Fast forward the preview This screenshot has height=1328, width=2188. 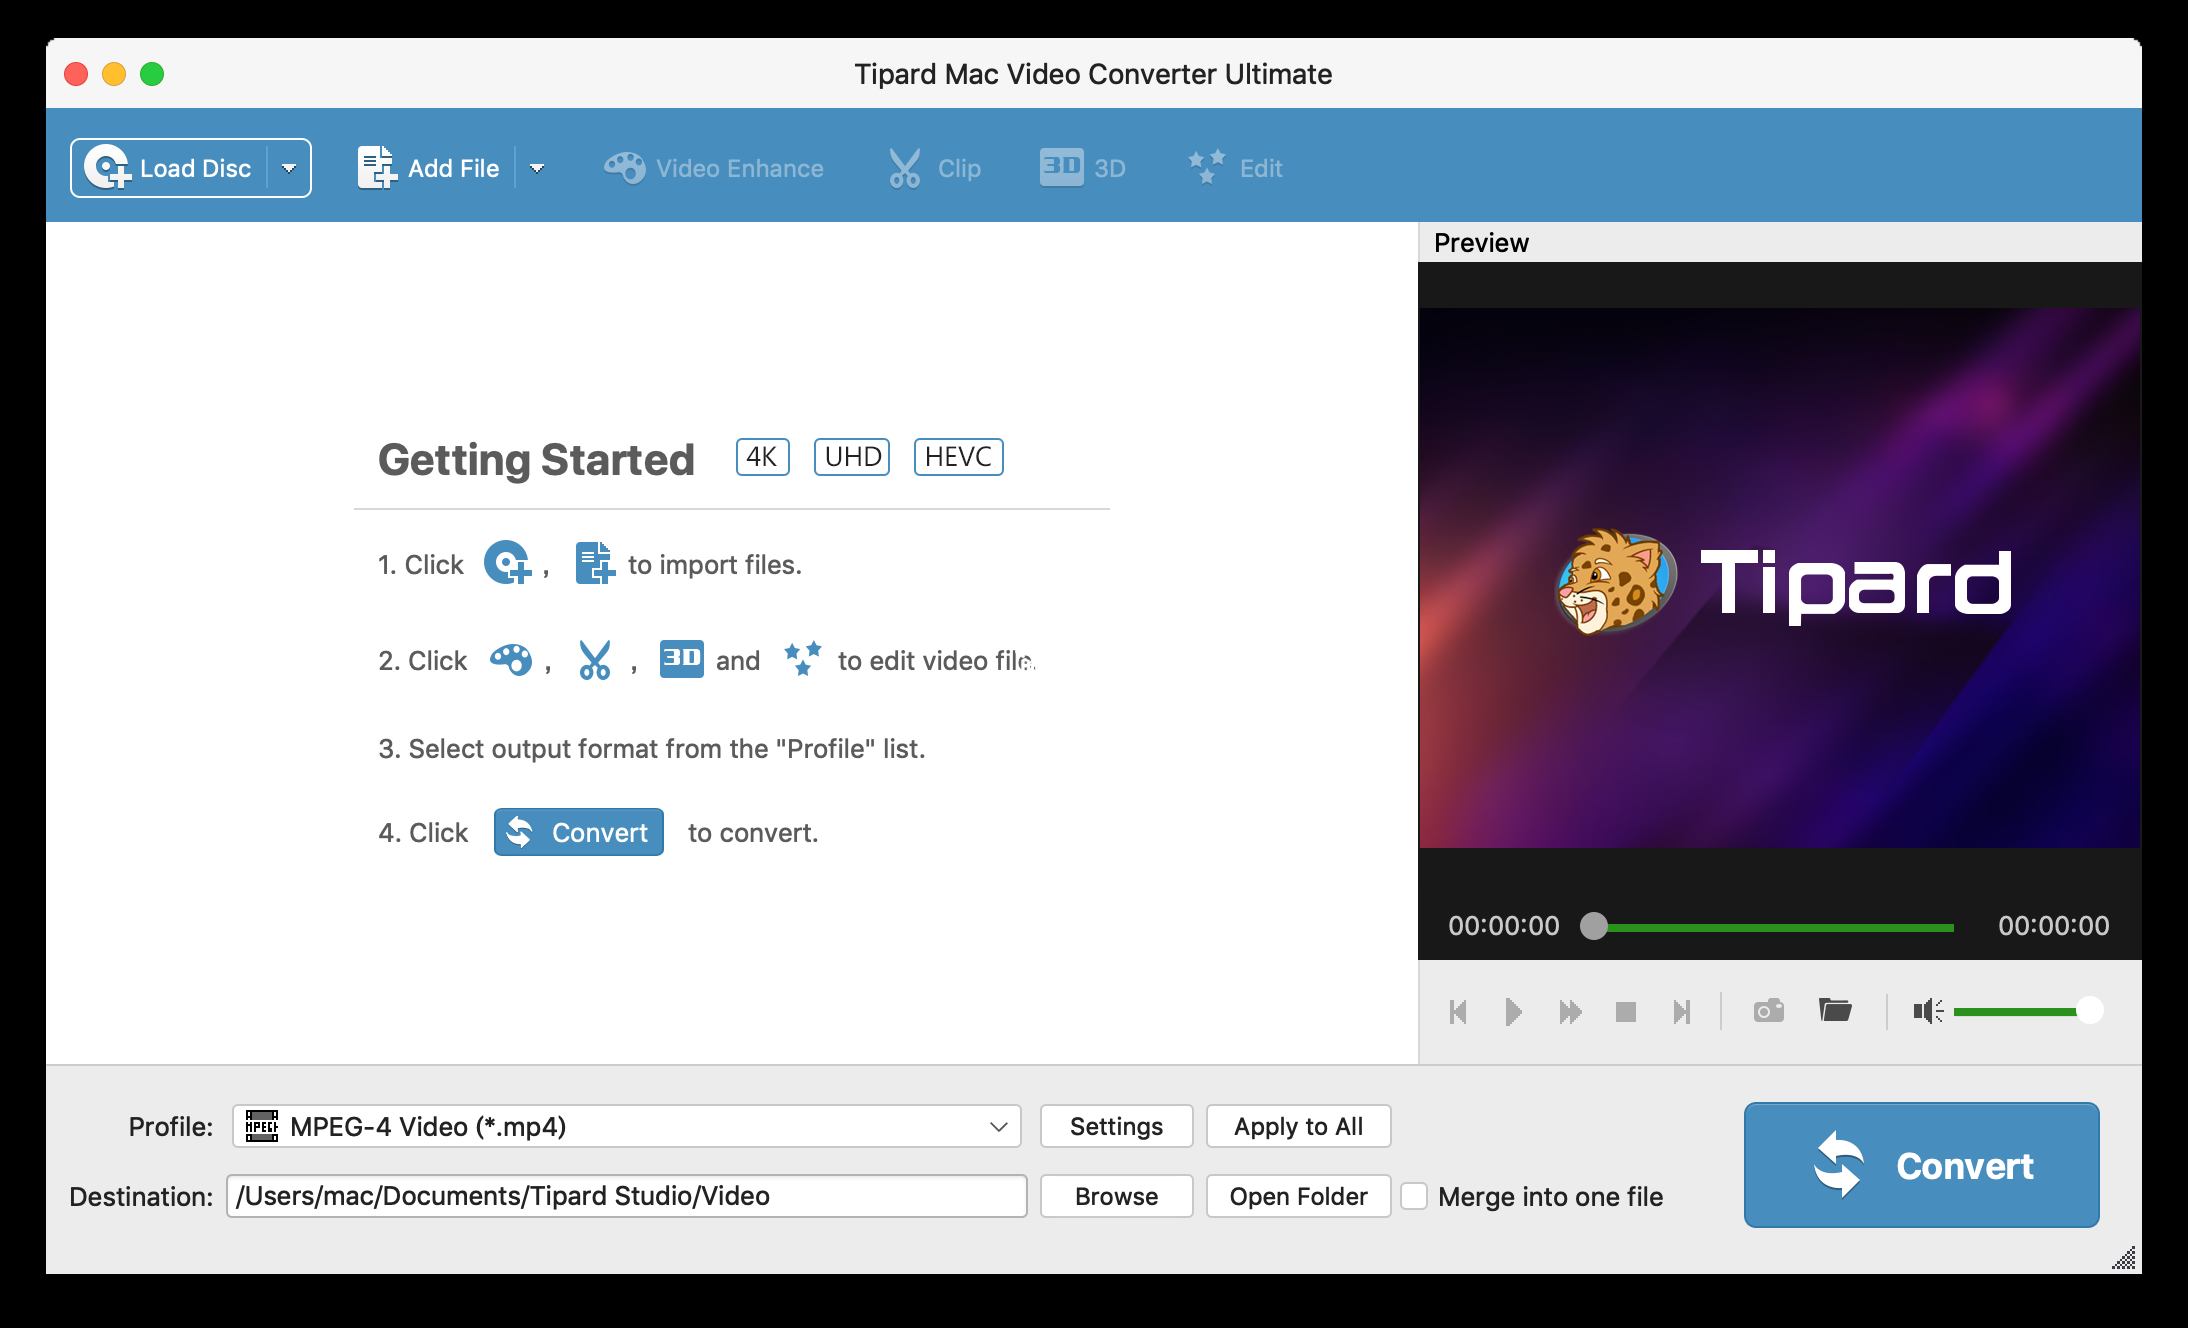coord(1570,1012)
